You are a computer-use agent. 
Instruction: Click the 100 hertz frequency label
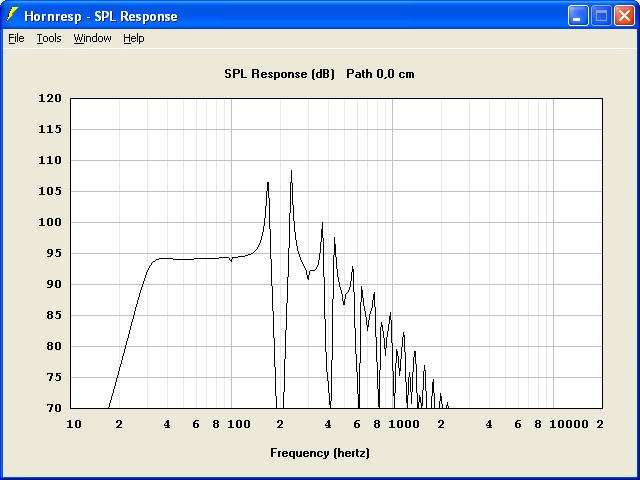pyautogui.click(x=239, y=424)
